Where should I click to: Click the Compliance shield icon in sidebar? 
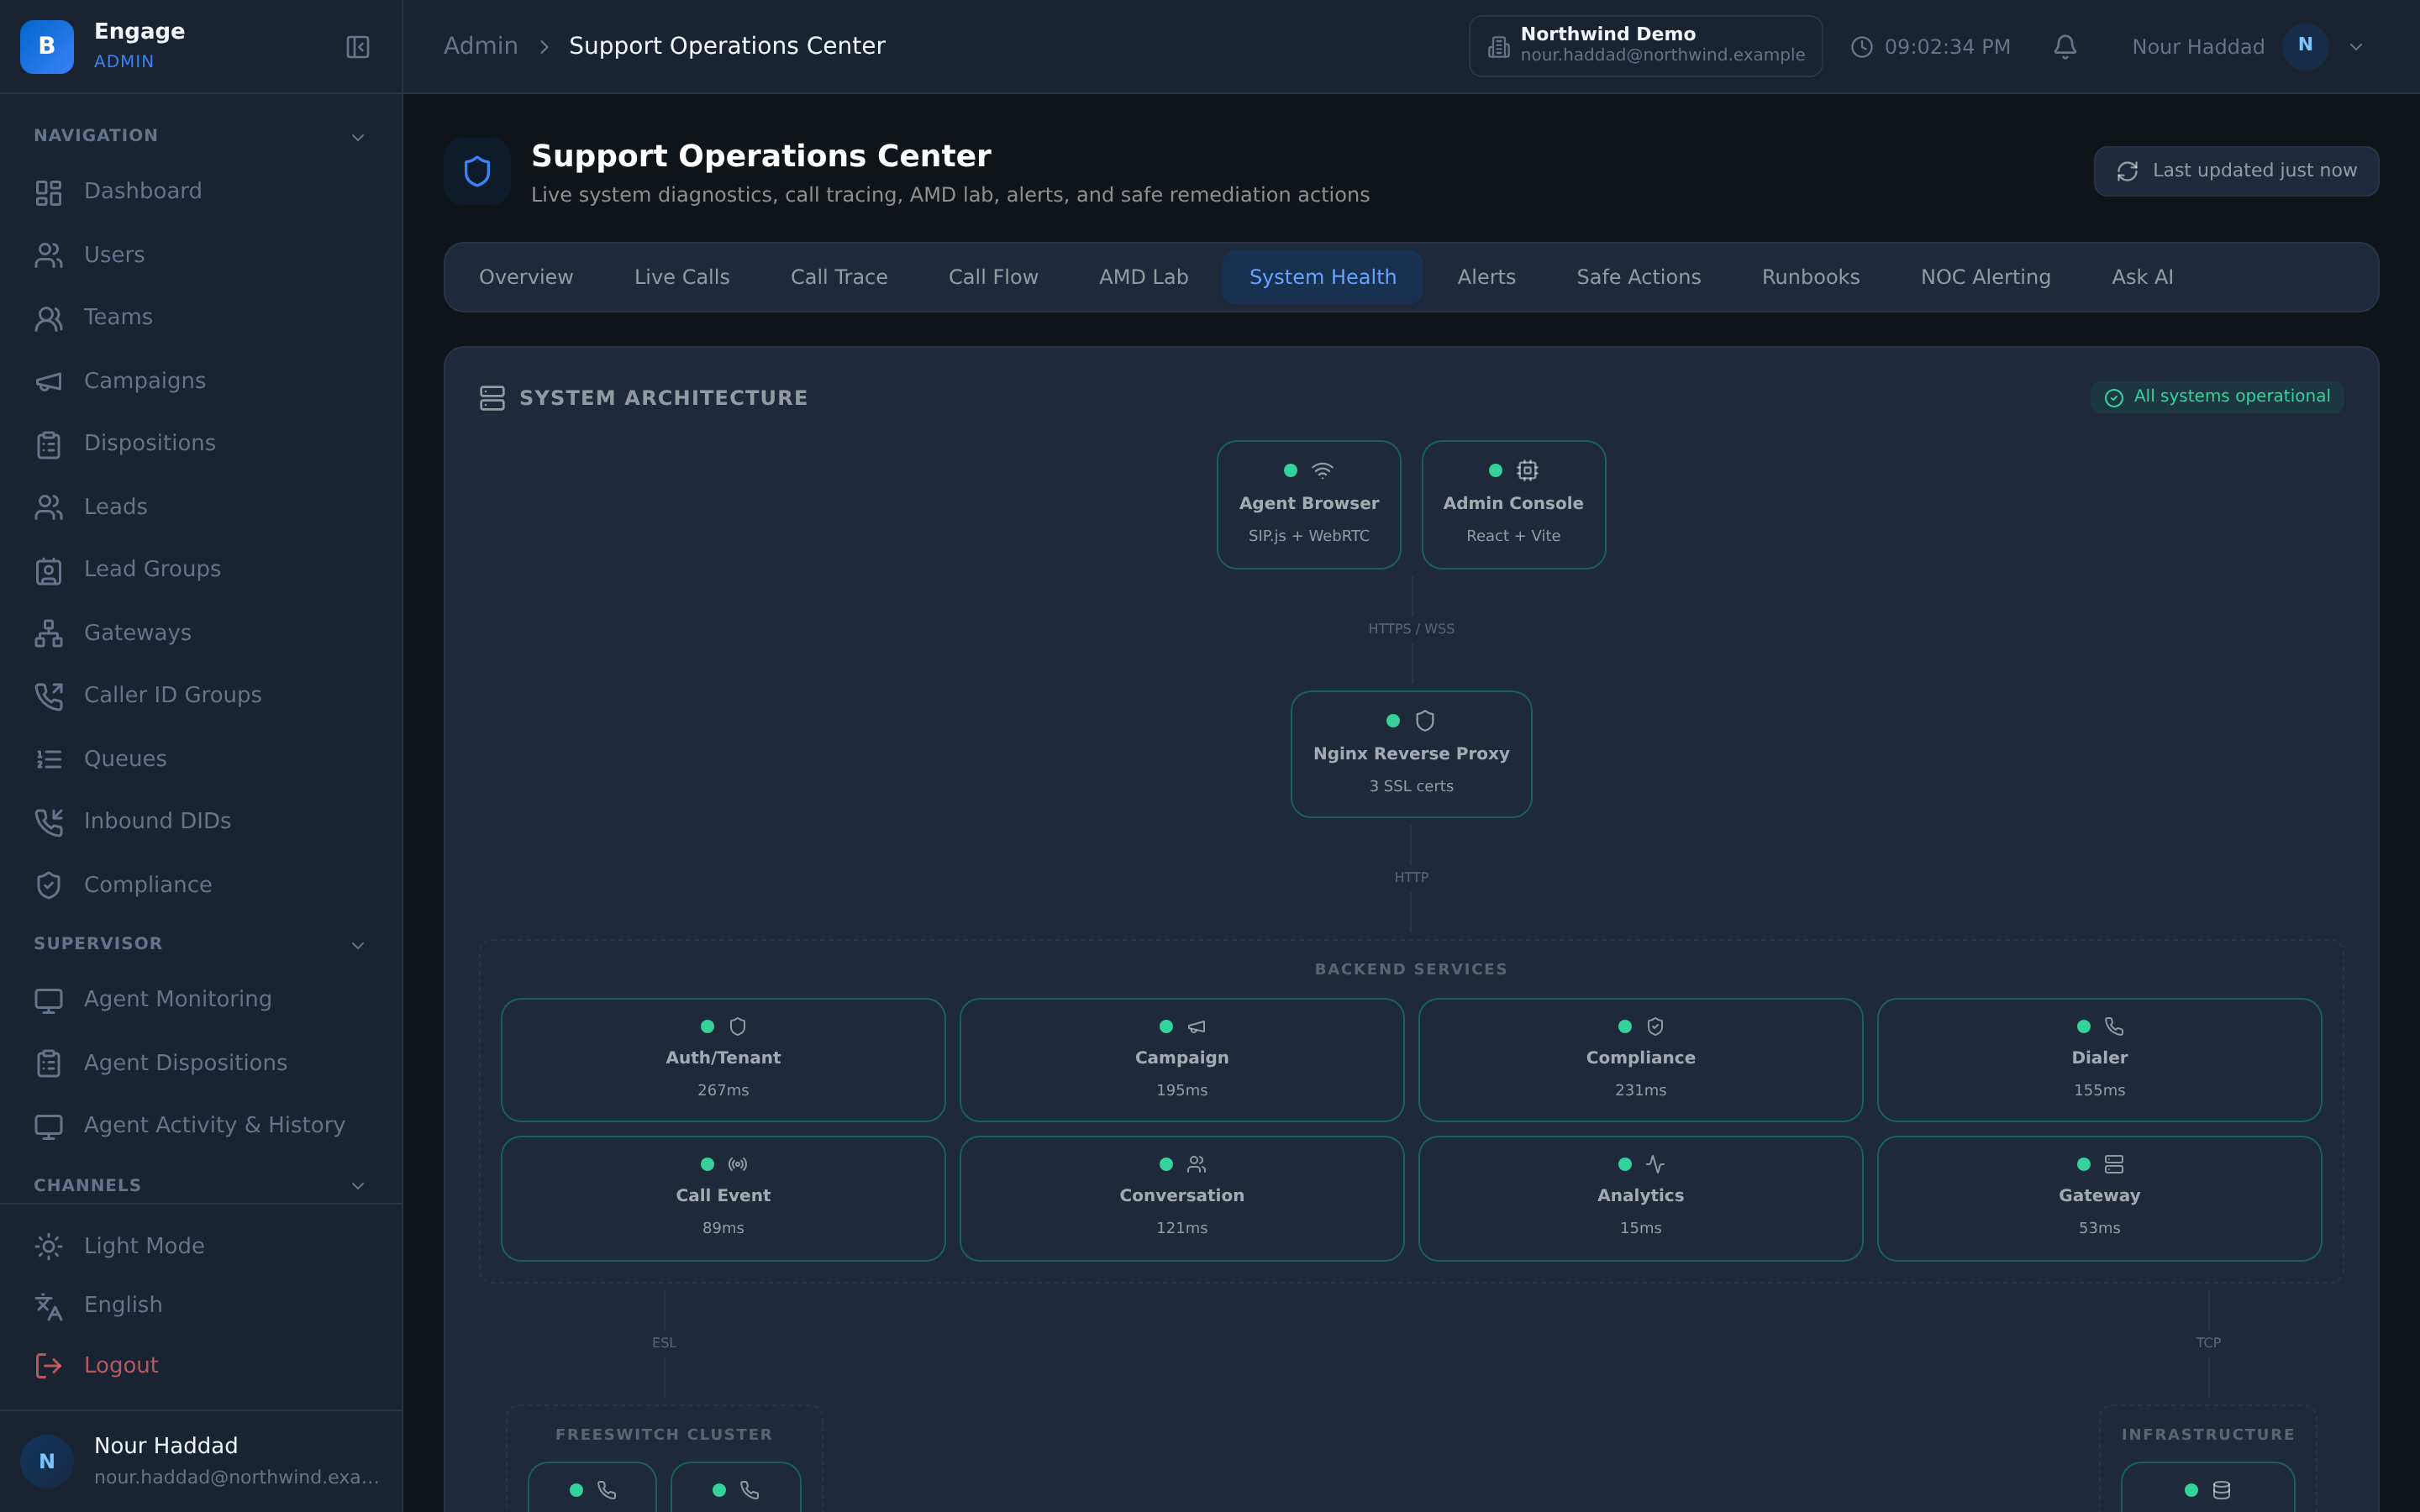48,885
